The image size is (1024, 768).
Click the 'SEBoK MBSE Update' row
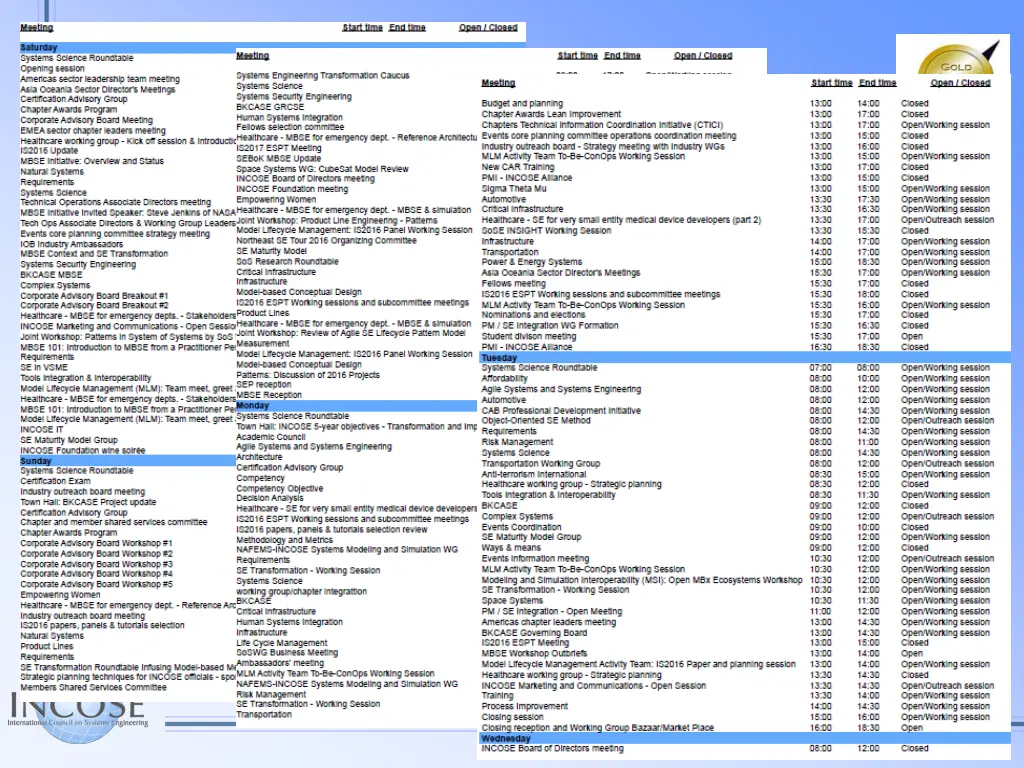(x=278, y=159)
